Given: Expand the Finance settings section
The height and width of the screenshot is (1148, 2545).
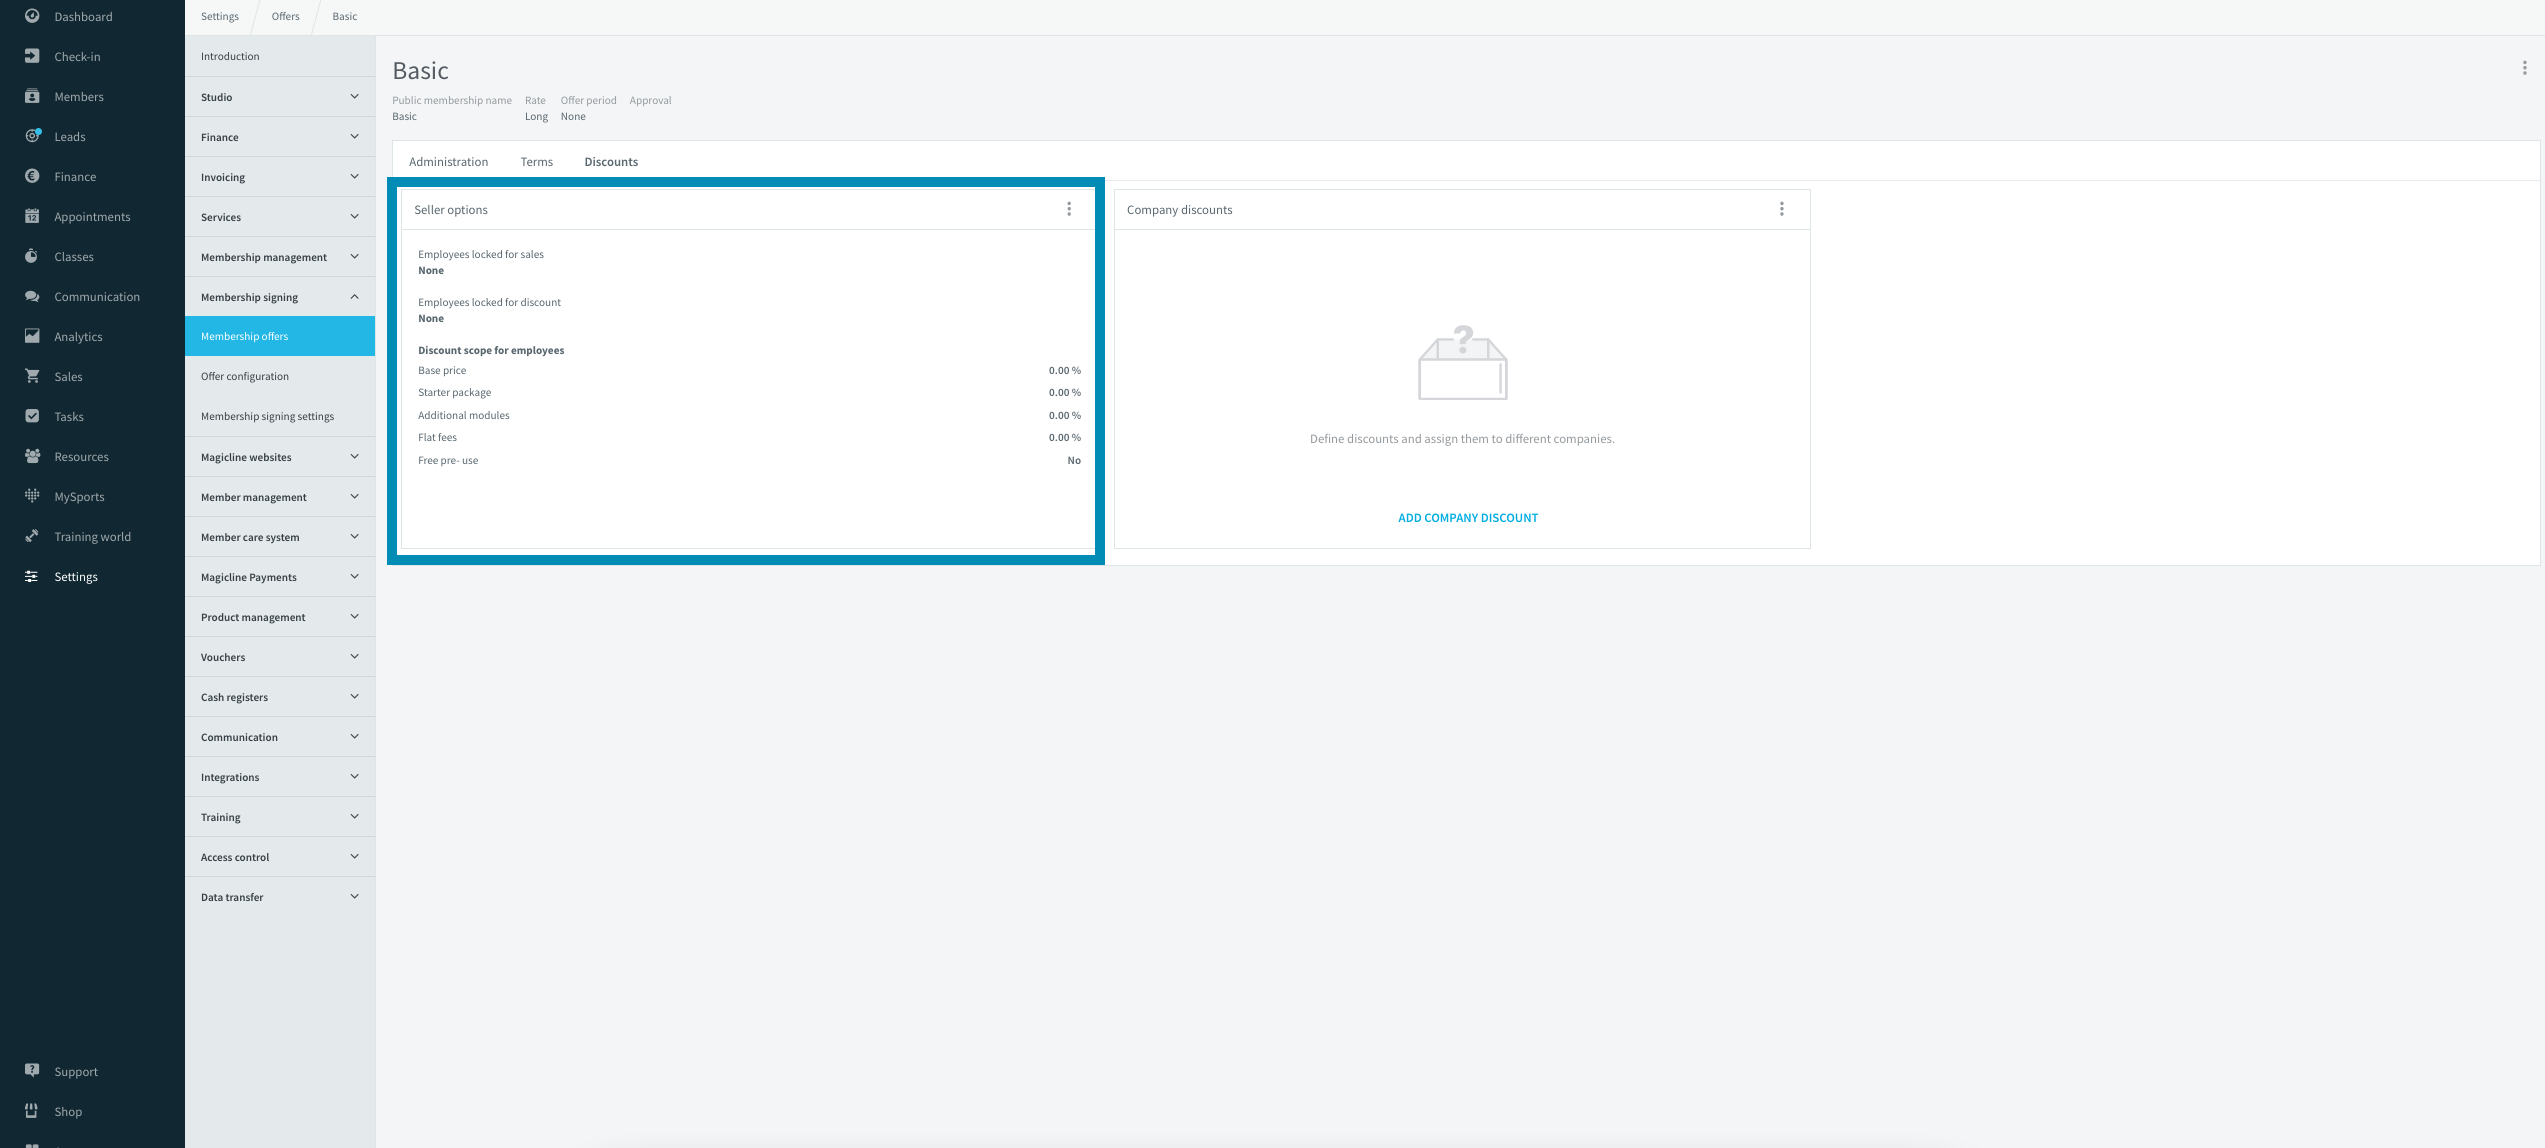Looking at the screenshot, I should [280, 137].
